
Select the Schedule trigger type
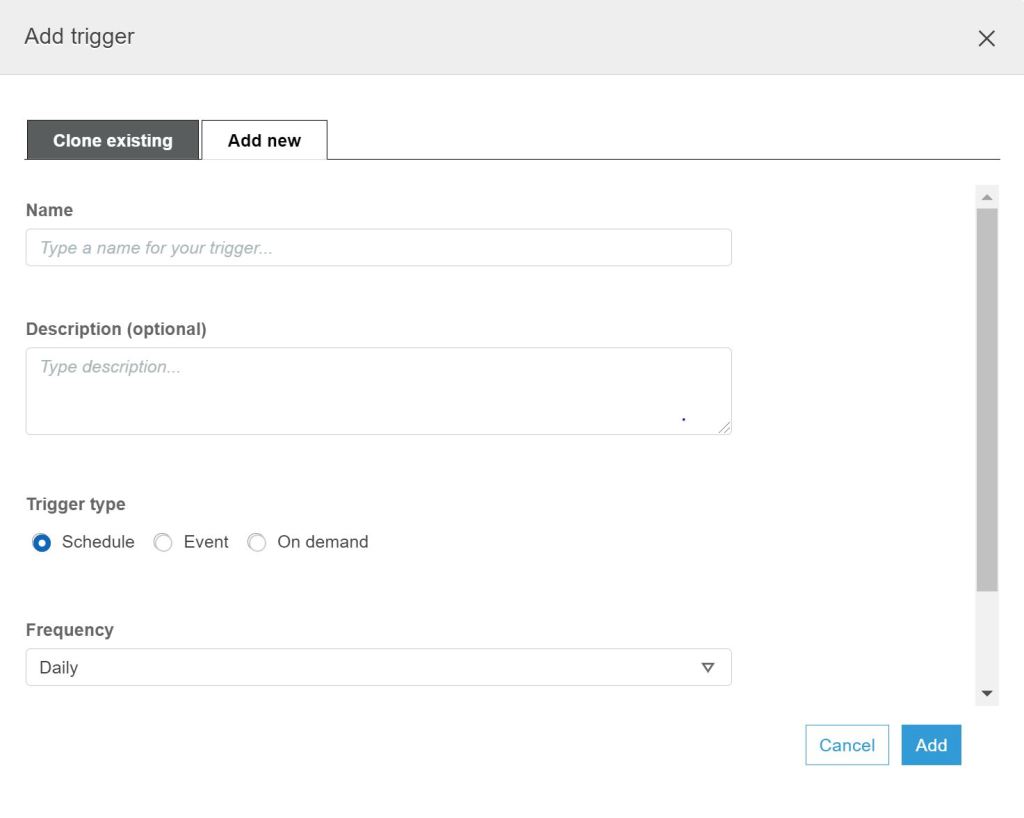(42, 543)
